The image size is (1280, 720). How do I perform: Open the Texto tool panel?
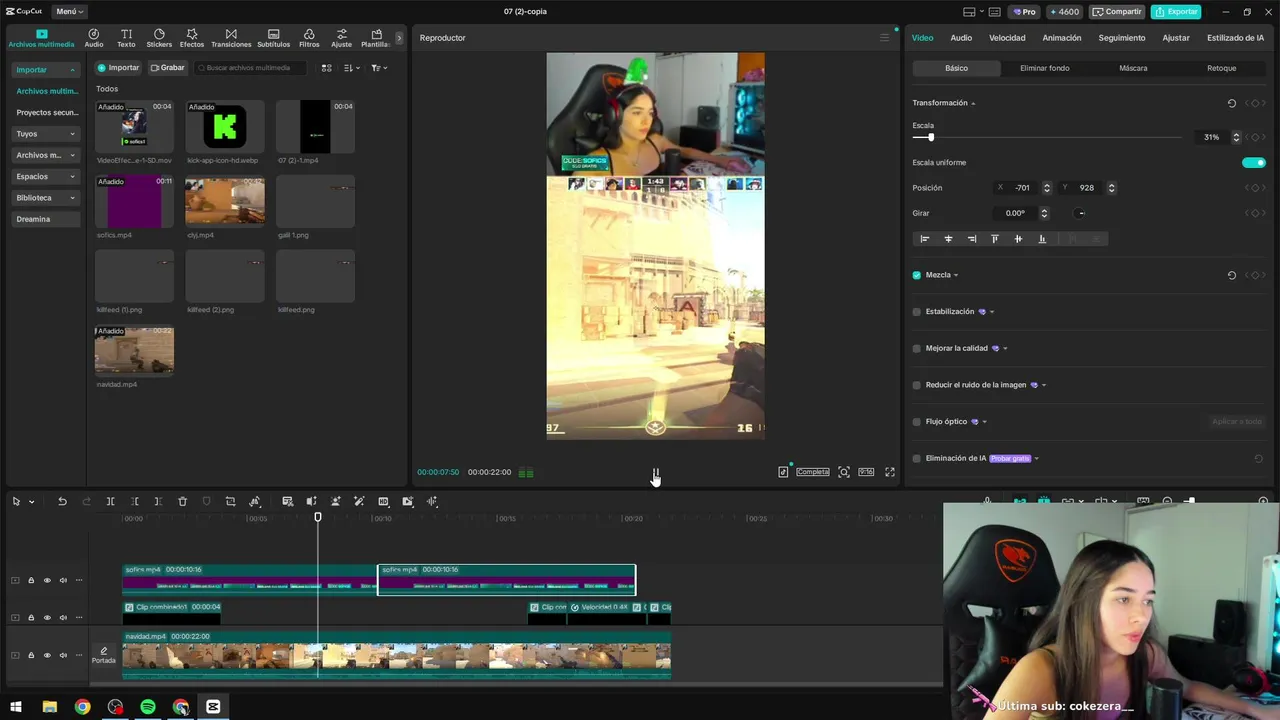coord(126,38)
